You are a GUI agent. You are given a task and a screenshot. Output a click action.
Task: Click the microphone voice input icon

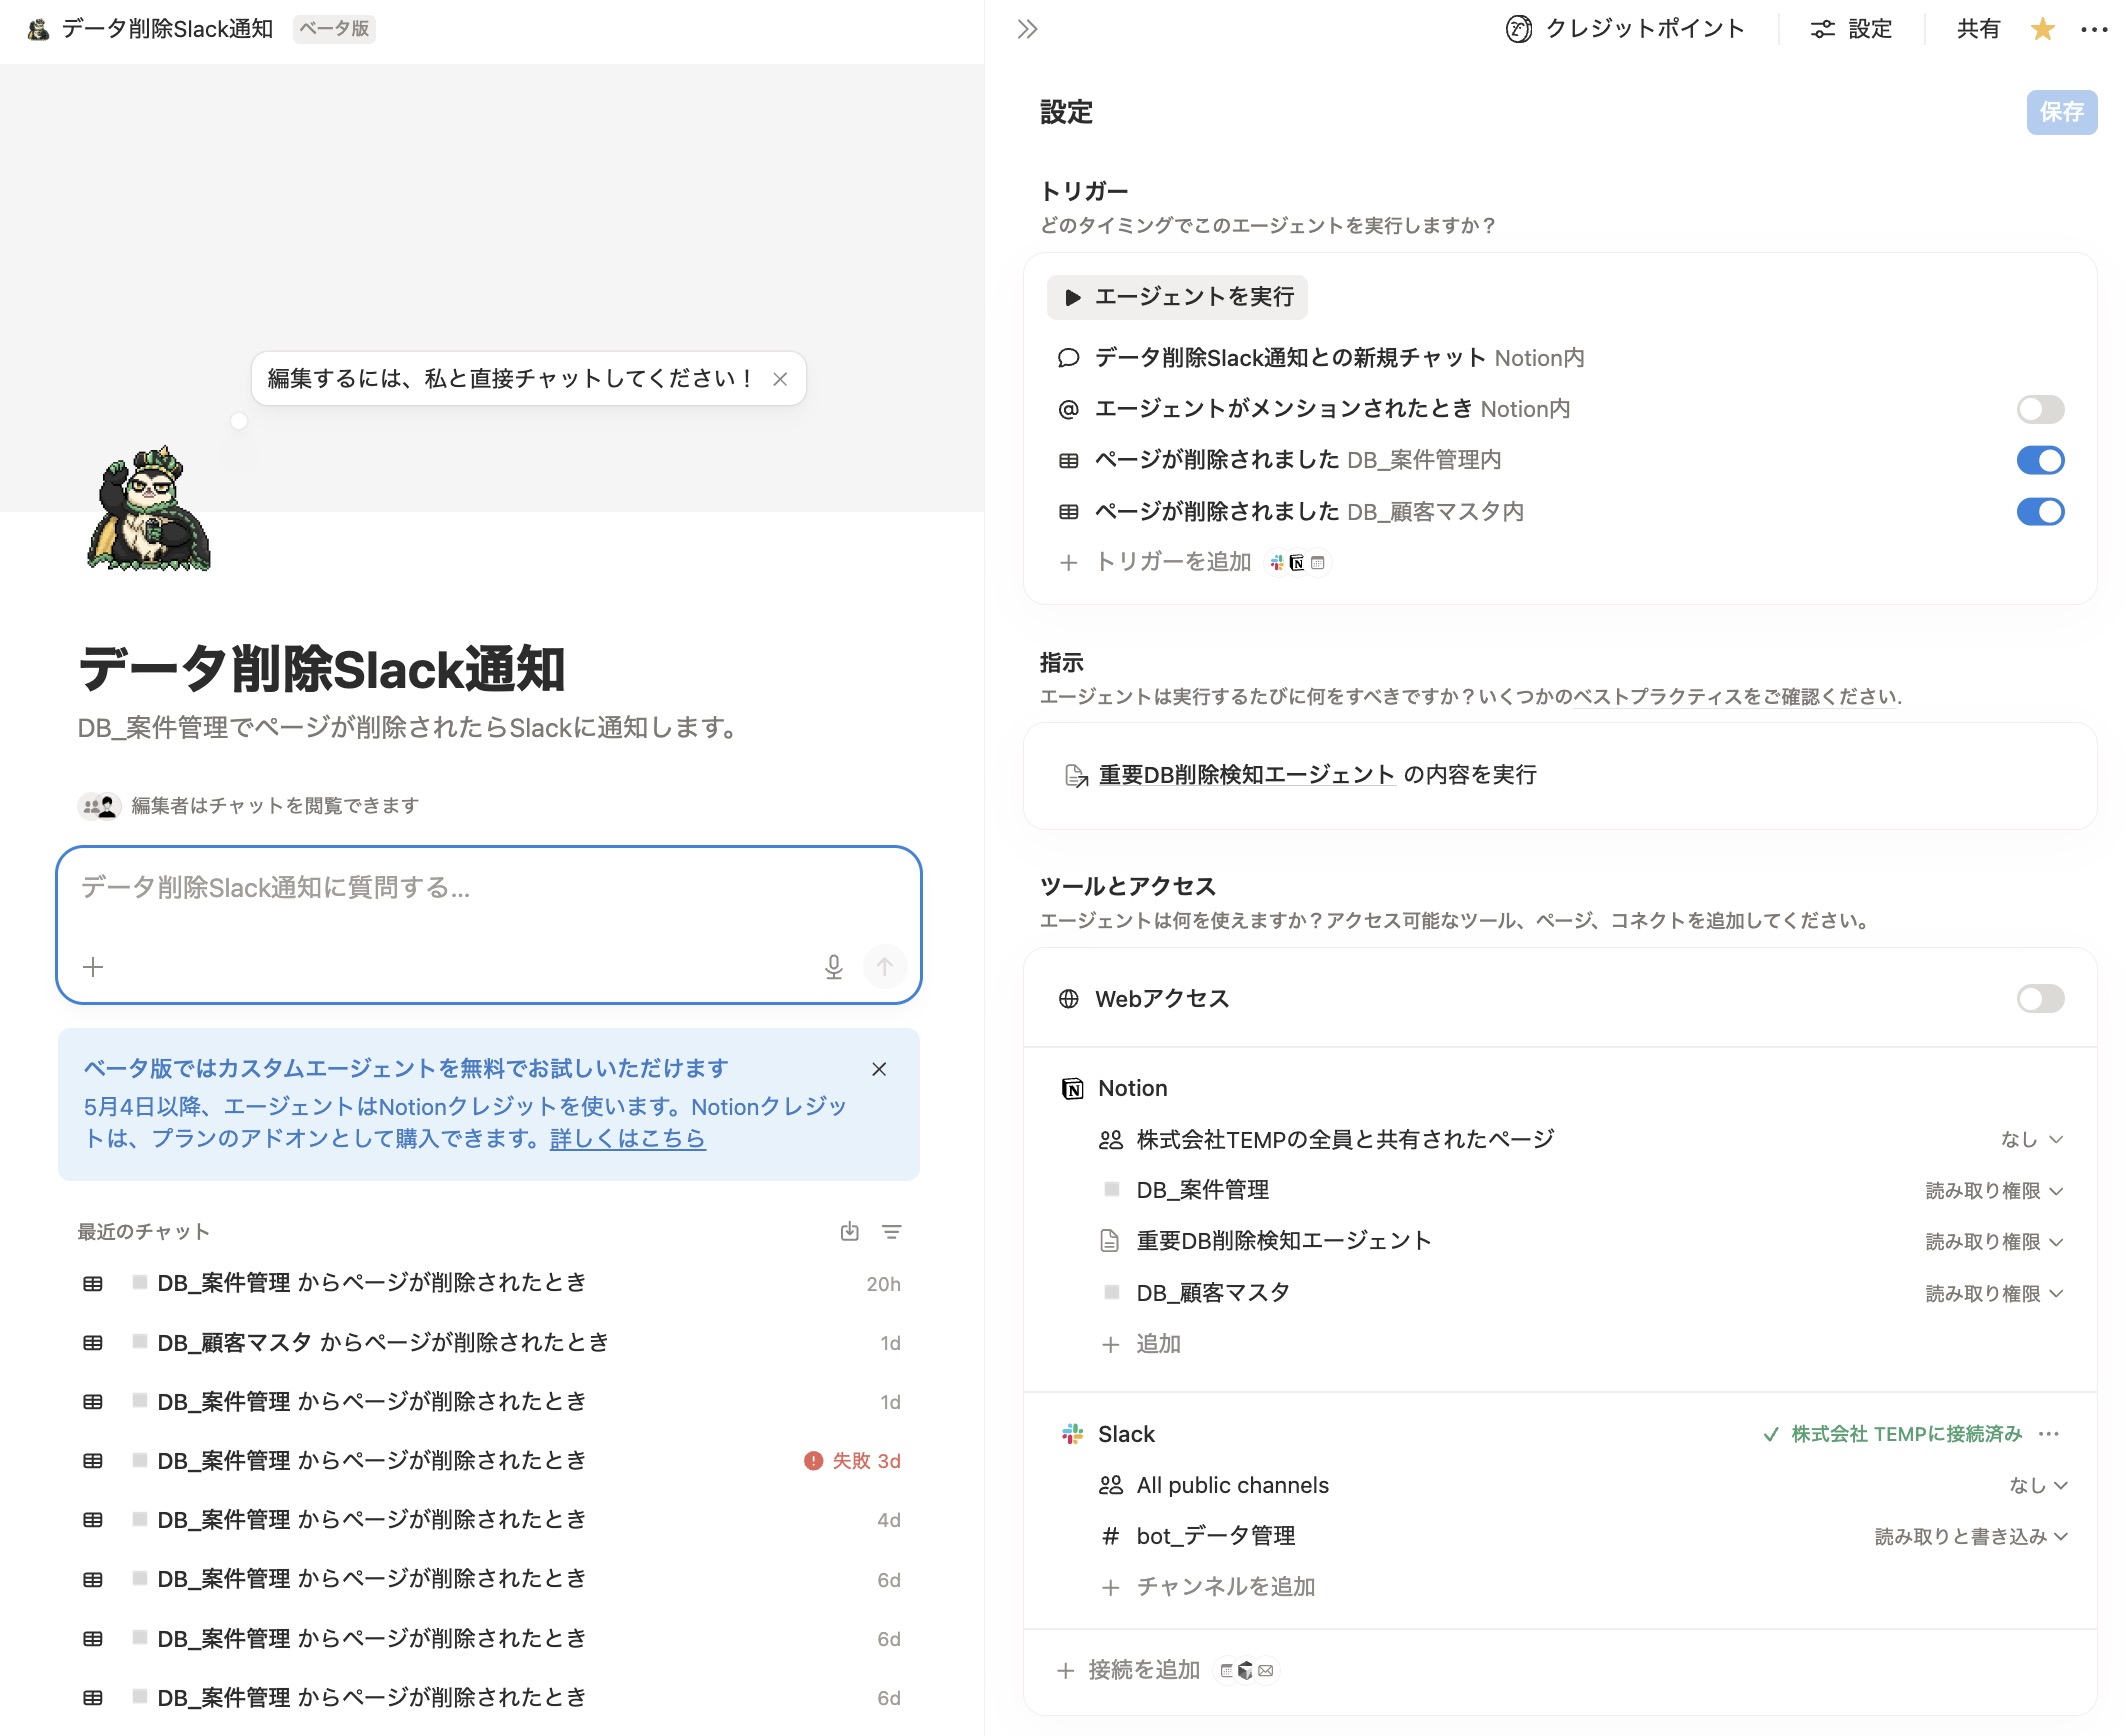pos(833,967)
